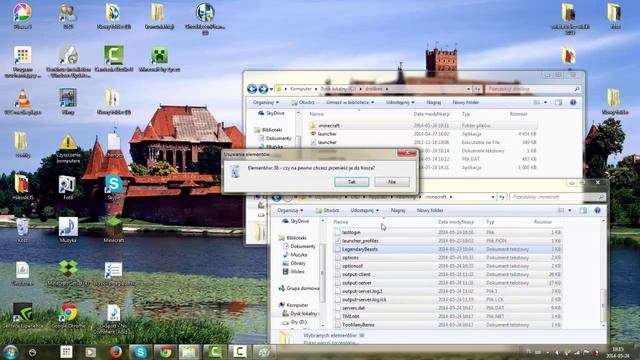Focus the .minecraft window search field
Screen dimensions: 640x360
click(x=557, y=197)
